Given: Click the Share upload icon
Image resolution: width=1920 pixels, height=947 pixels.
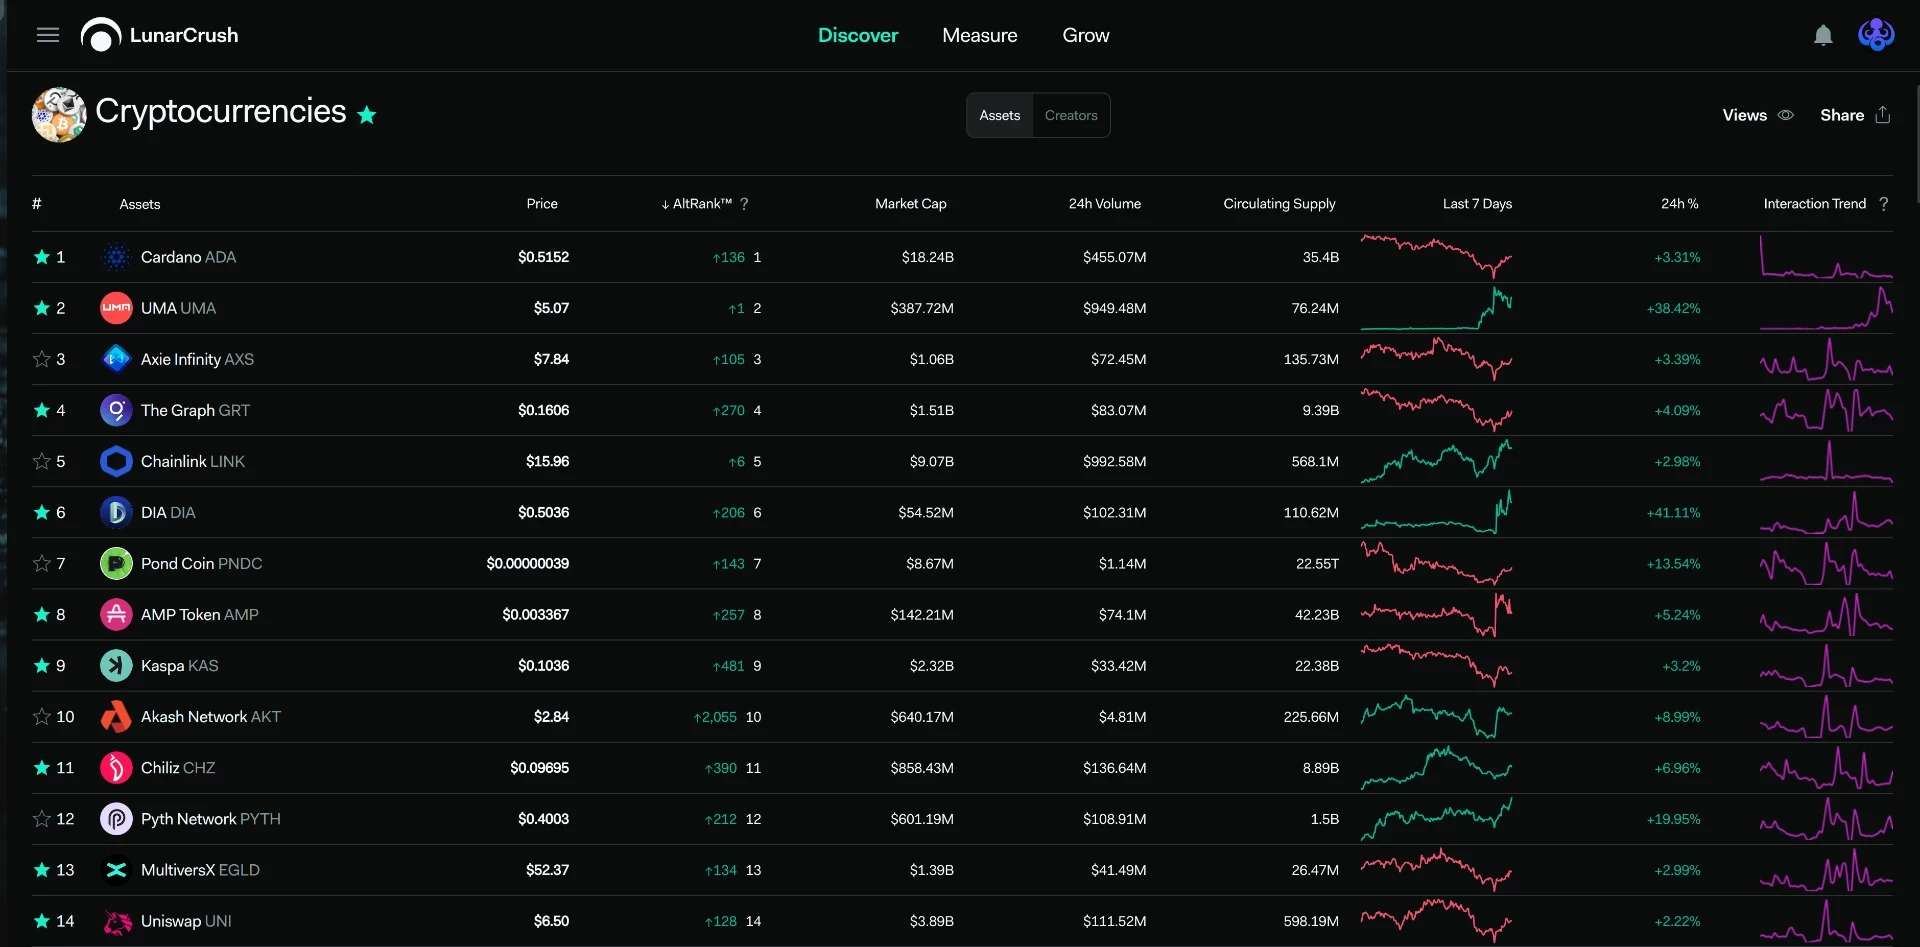Looking at the screenshot, I should click(1883, 115).
